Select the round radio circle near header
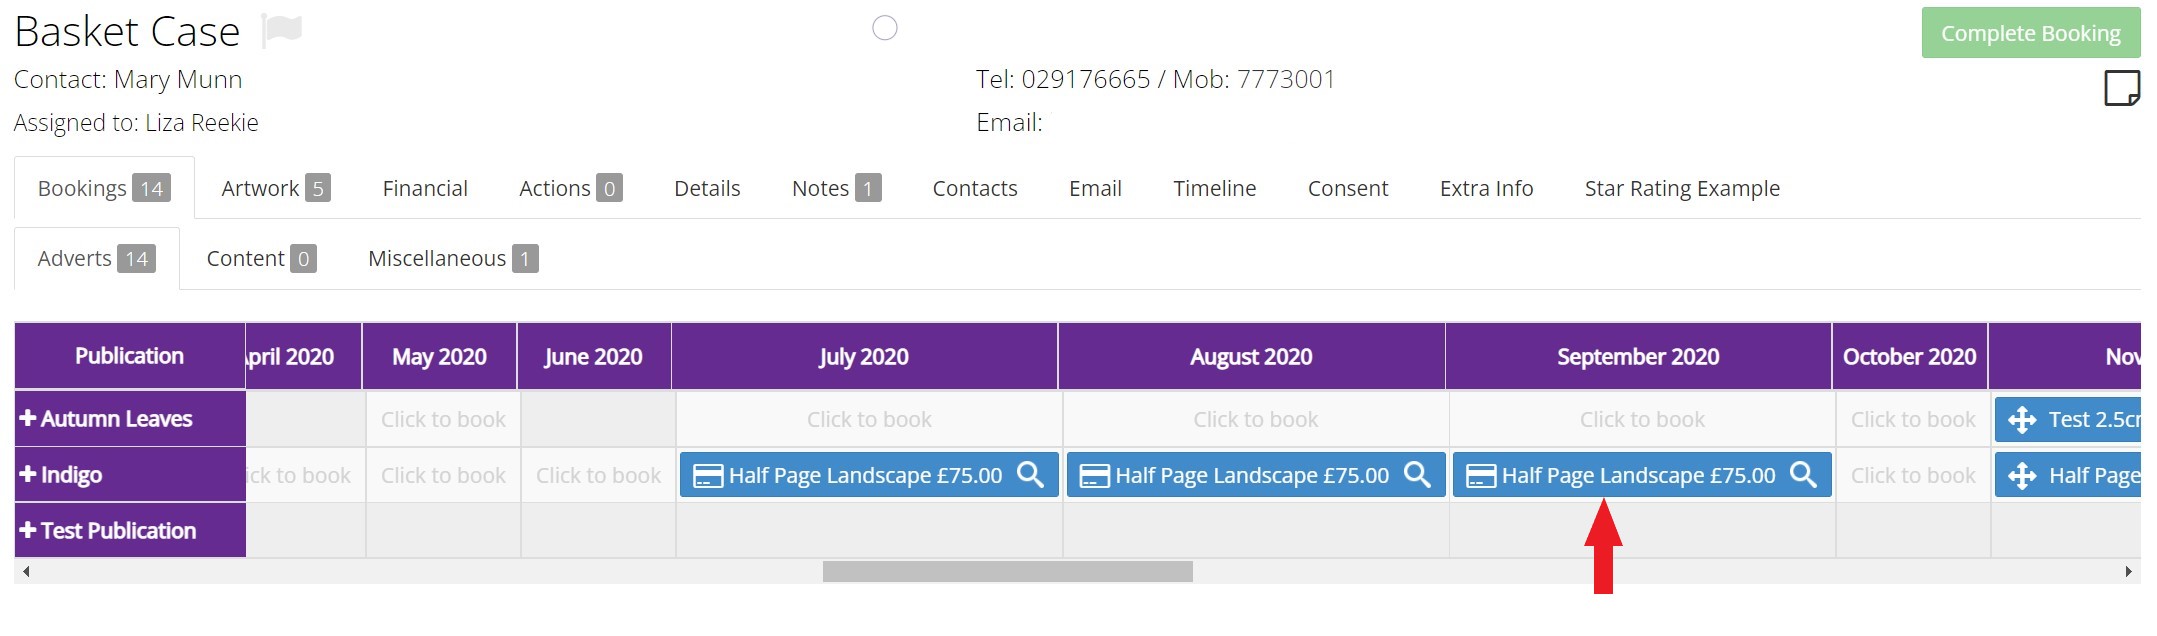The width and height of the screenshot is (2157, 636). (885, 28)
